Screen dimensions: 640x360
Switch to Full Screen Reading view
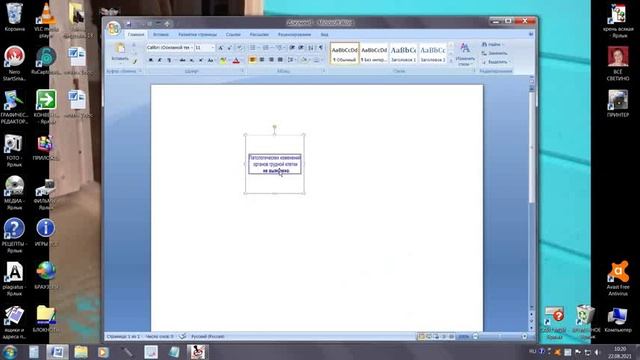pyautogui.click(x=429, y=336)
